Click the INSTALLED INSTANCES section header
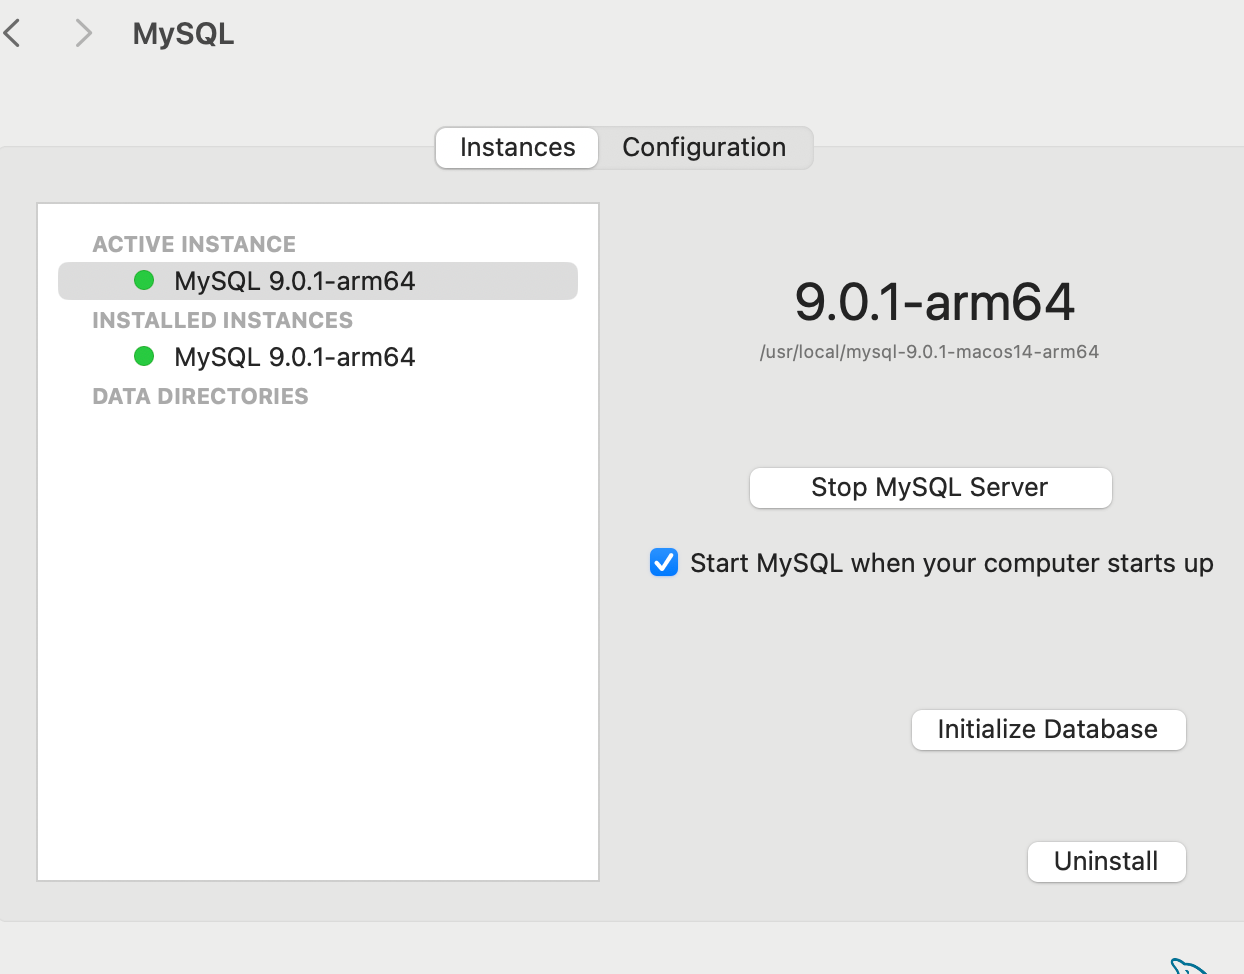This screenshot has height=974, width=1244. point(222,320)
